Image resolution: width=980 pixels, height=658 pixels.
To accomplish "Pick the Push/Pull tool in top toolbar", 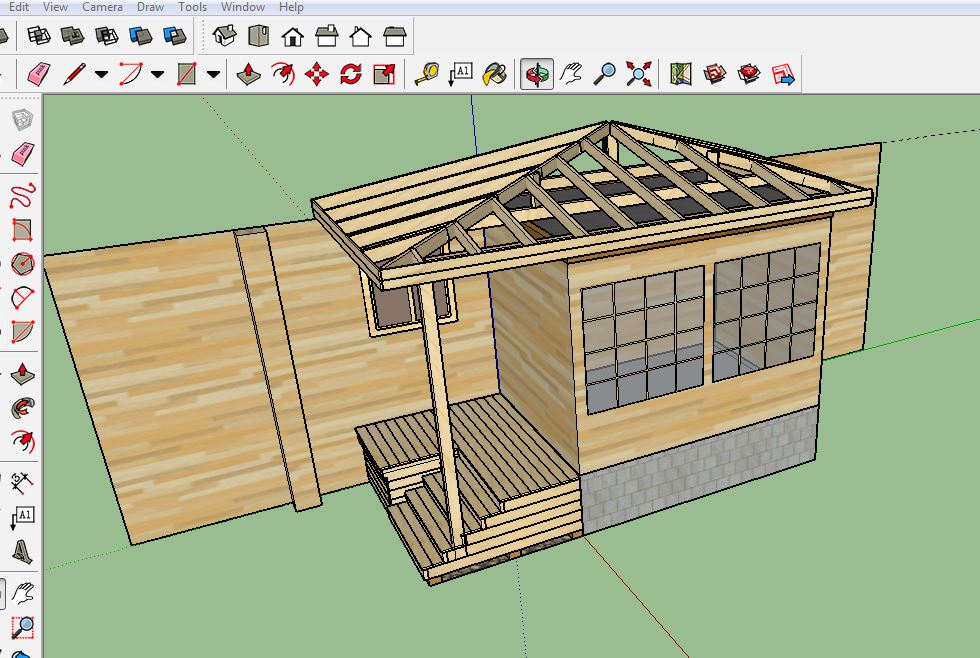I will tap(249, 74).
